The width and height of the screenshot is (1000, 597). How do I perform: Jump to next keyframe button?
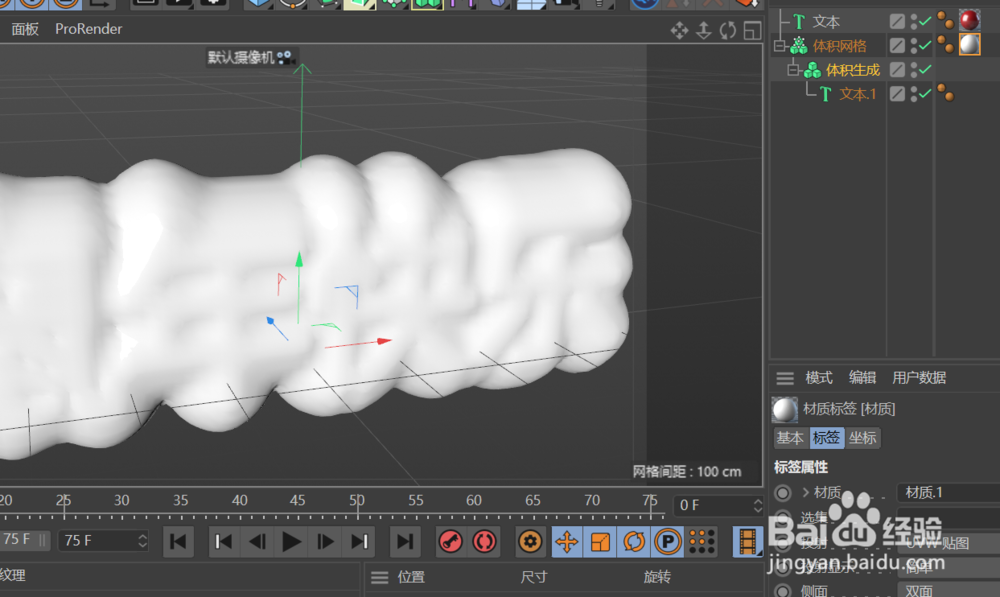coord(360,542)
